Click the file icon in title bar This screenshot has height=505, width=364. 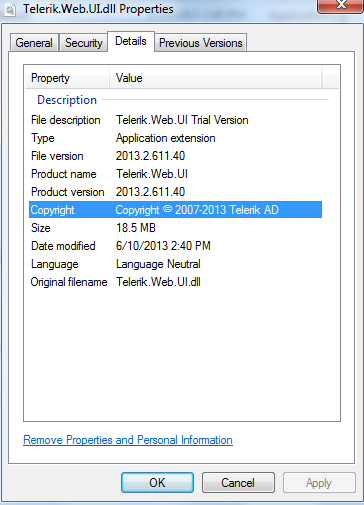(x=10, y=9)
